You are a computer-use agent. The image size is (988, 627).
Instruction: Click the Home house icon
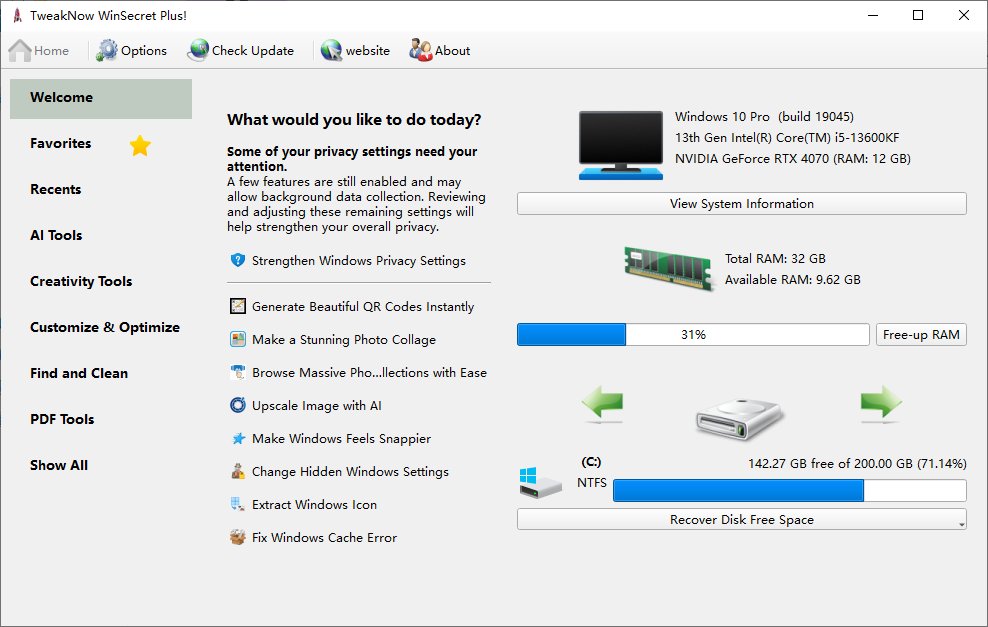tap(20, 50)
